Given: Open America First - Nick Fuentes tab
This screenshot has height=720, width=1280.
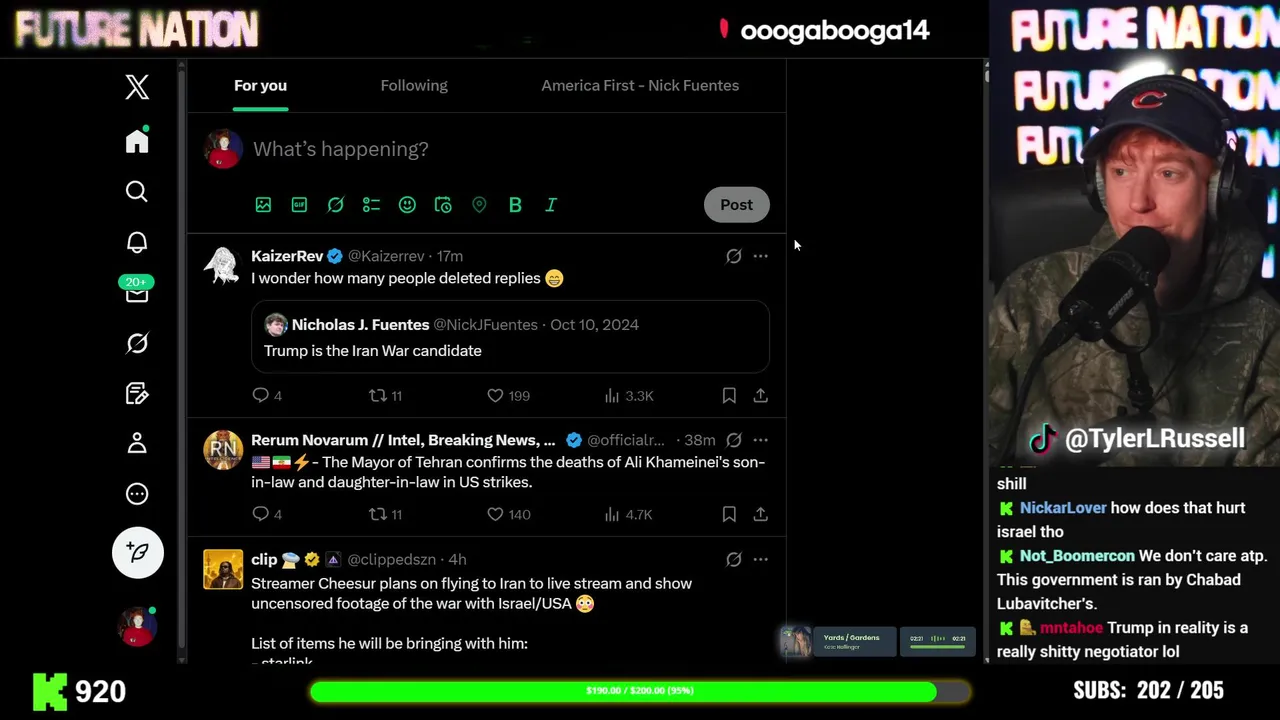Looking at the screenshot, I should click(x=640, y=85).
